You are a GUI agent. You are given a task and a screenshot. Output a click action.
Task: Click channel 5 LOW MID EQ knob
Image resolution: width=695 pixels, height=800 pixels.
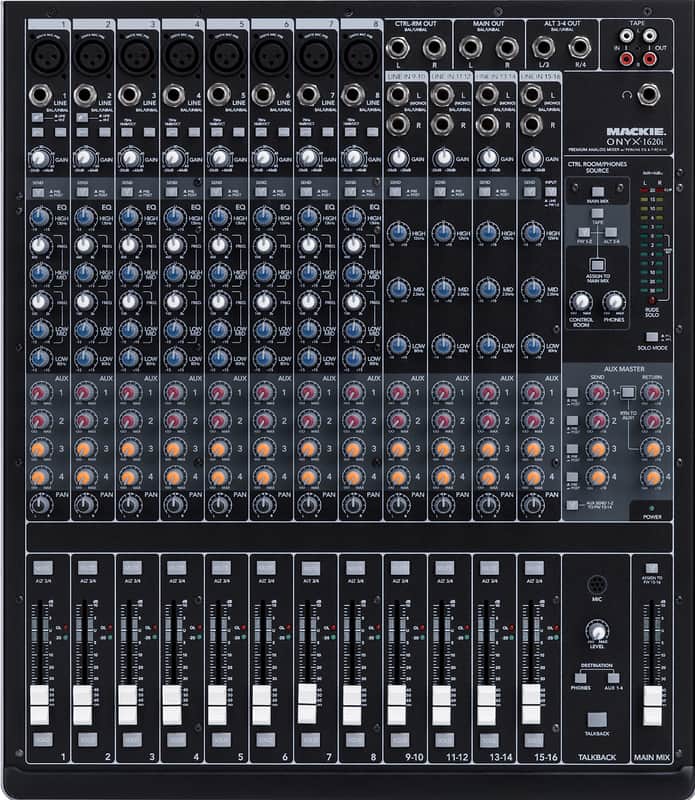tap(219, 330)
